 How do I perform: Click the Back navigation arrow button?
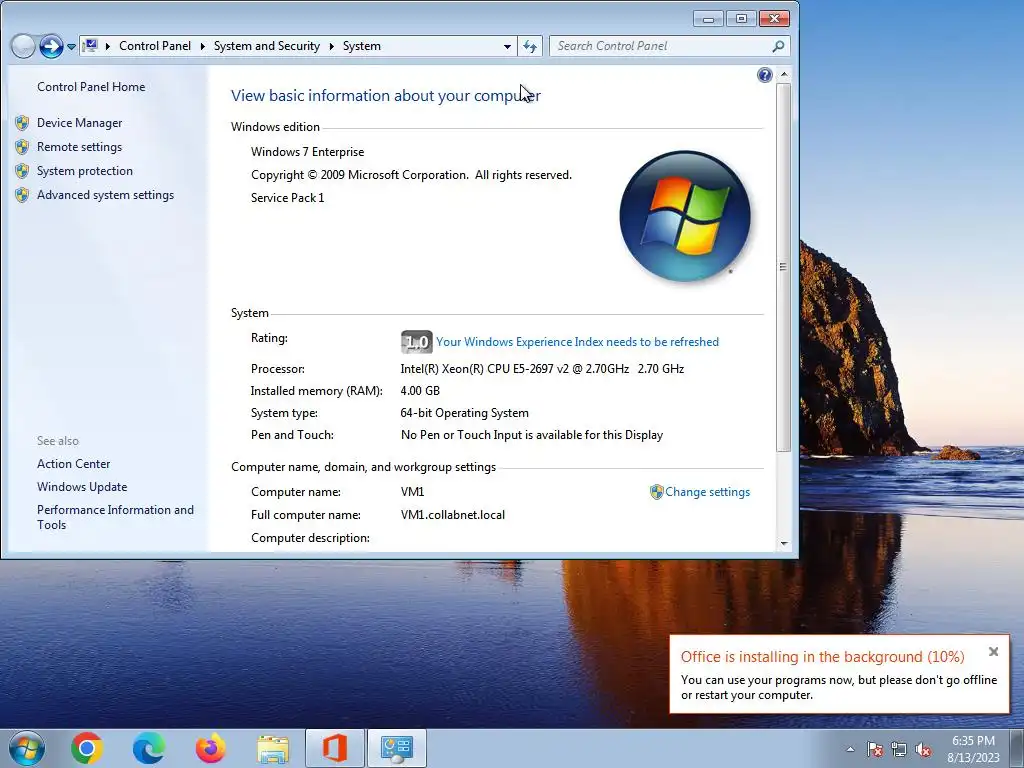tap(23, 46)
